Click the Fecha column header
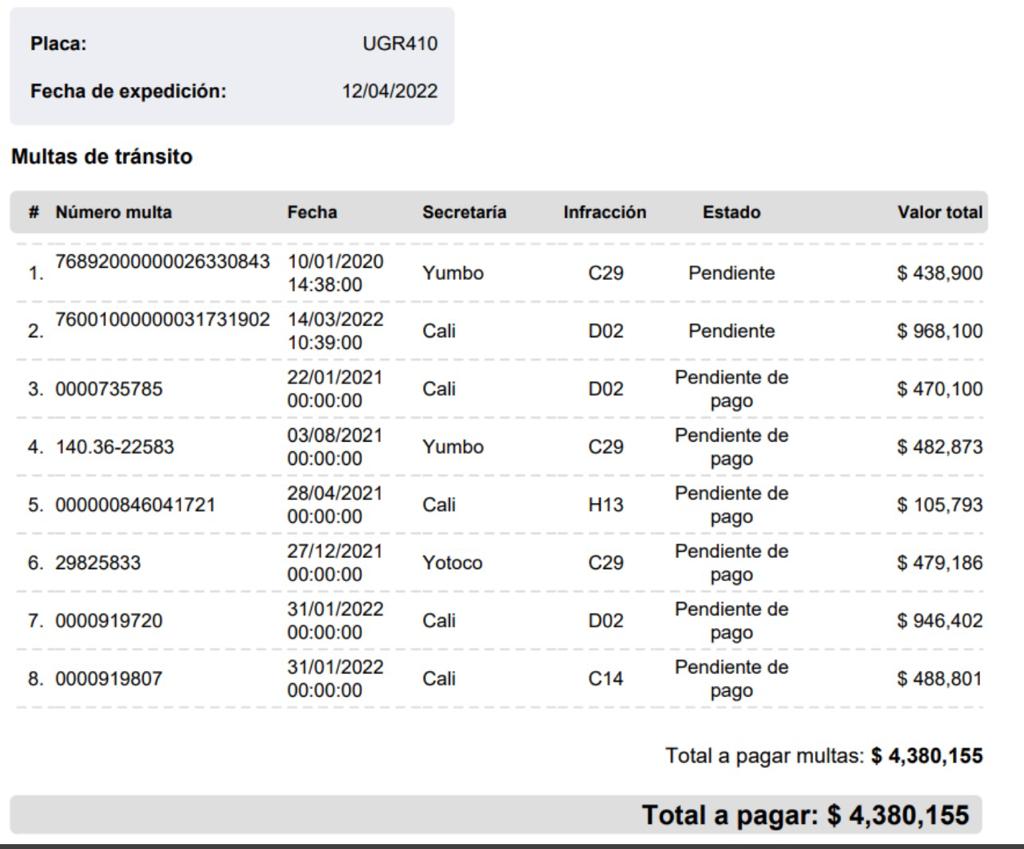Viewport: 1024px width, 849px height. point(312,212)
